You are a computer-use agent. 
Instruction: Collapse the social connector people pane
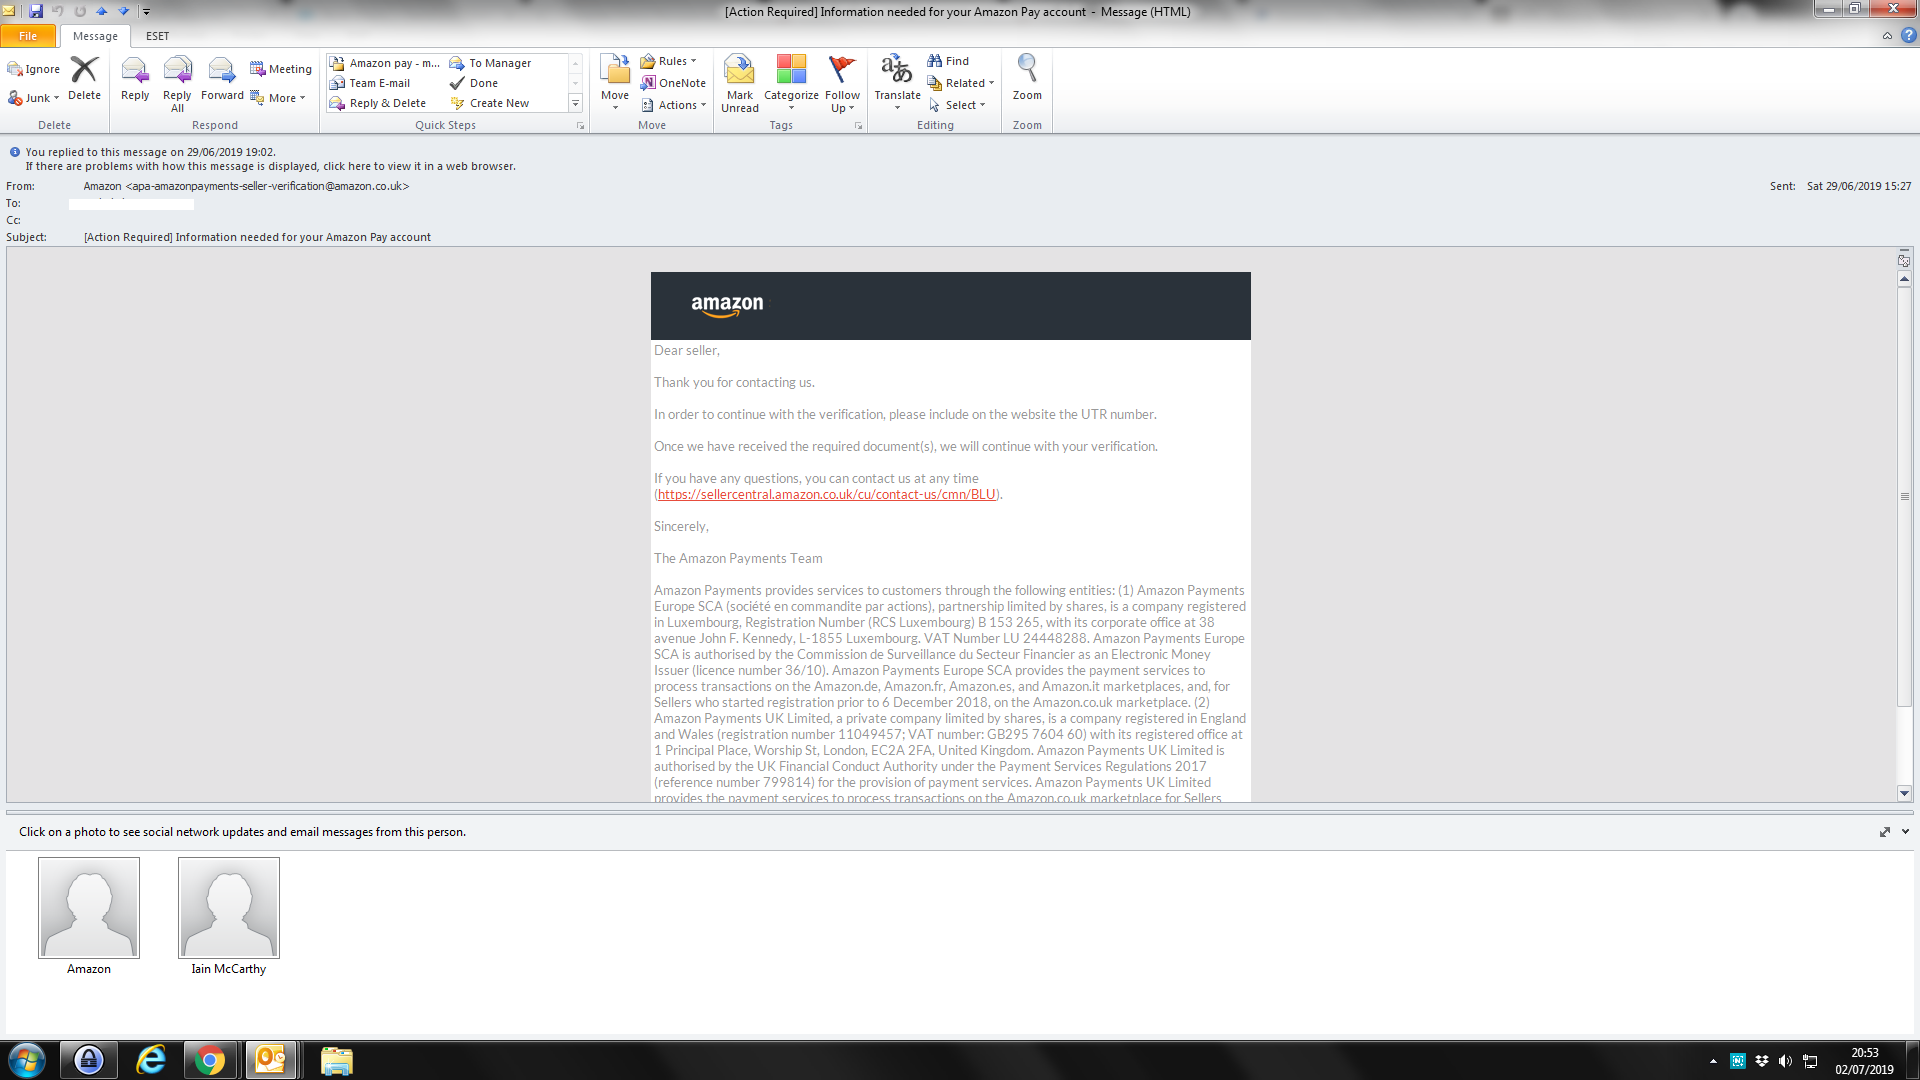1904,831
